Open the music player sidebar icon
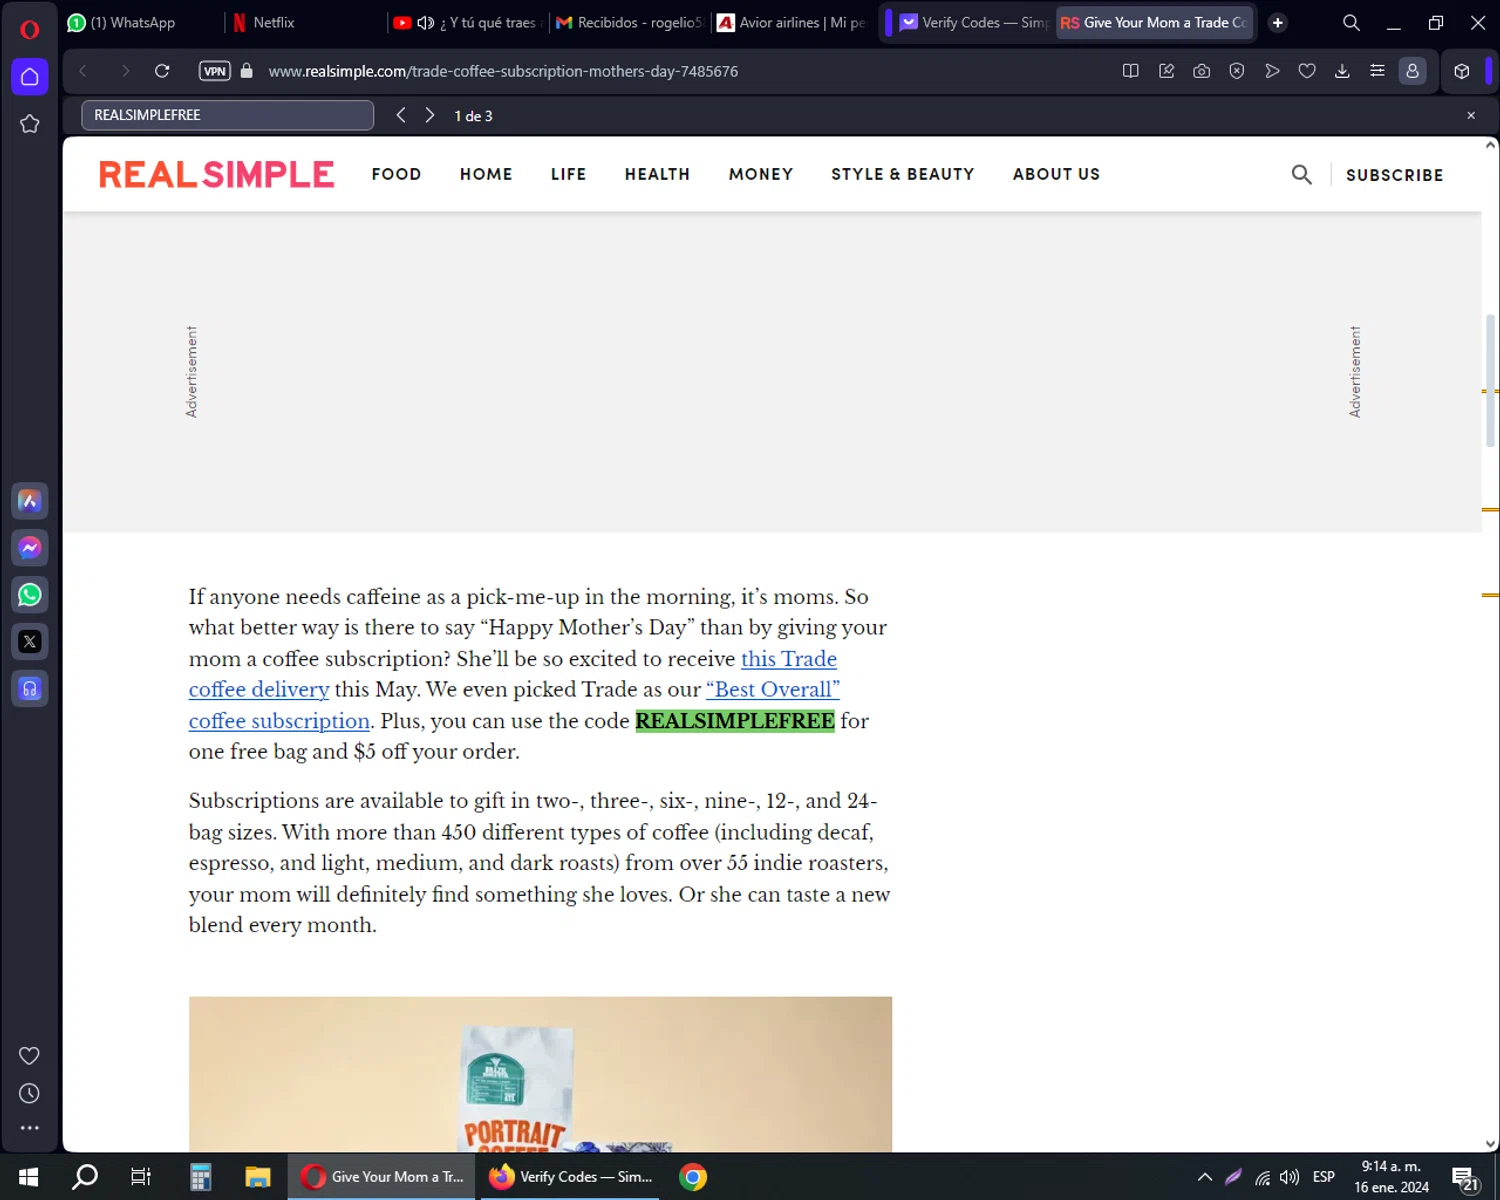This screenshot has height=1200, width=1500. point(29,689)
